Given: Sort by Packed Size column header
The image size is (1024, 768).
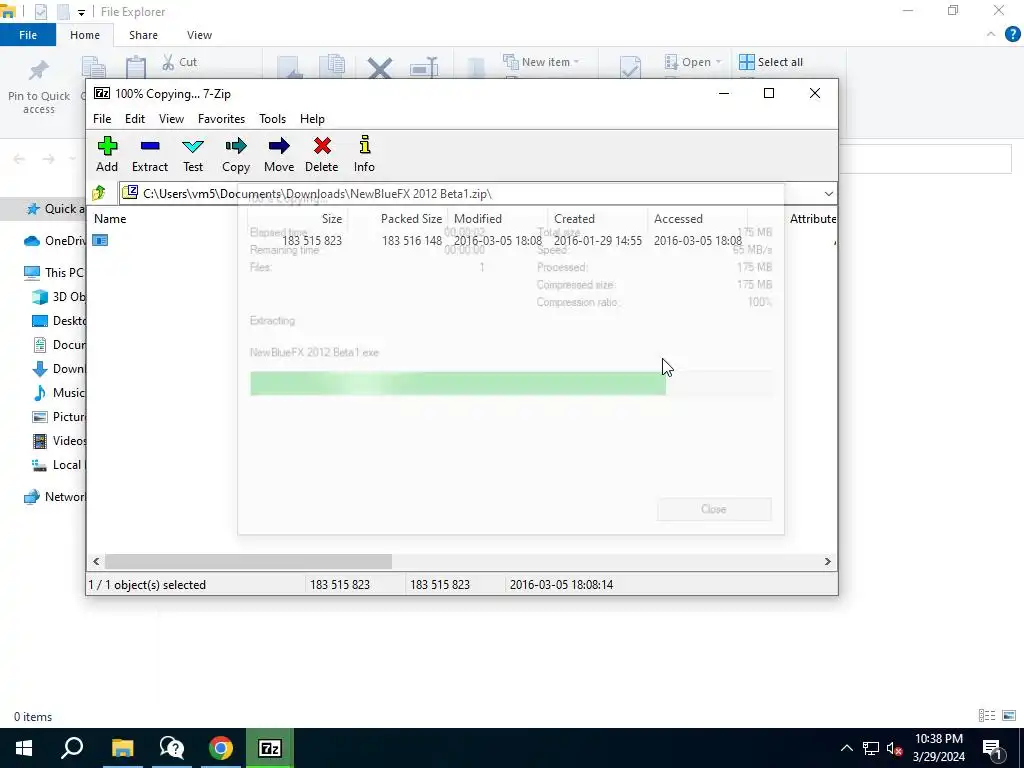Looking at the screenshot, I should 411,219.
